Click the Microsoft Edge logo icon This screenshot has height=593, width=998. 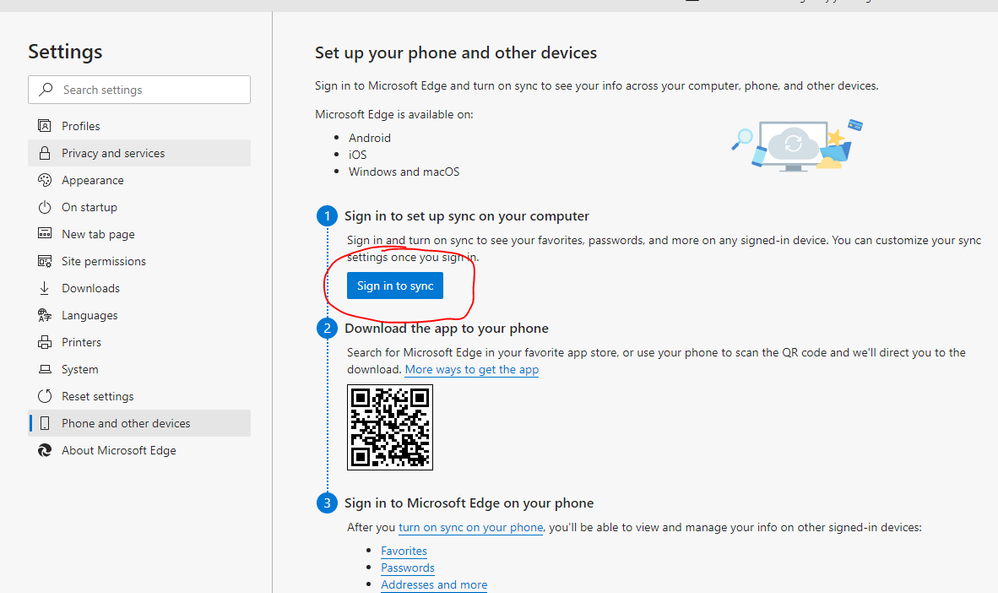(45, 450)
